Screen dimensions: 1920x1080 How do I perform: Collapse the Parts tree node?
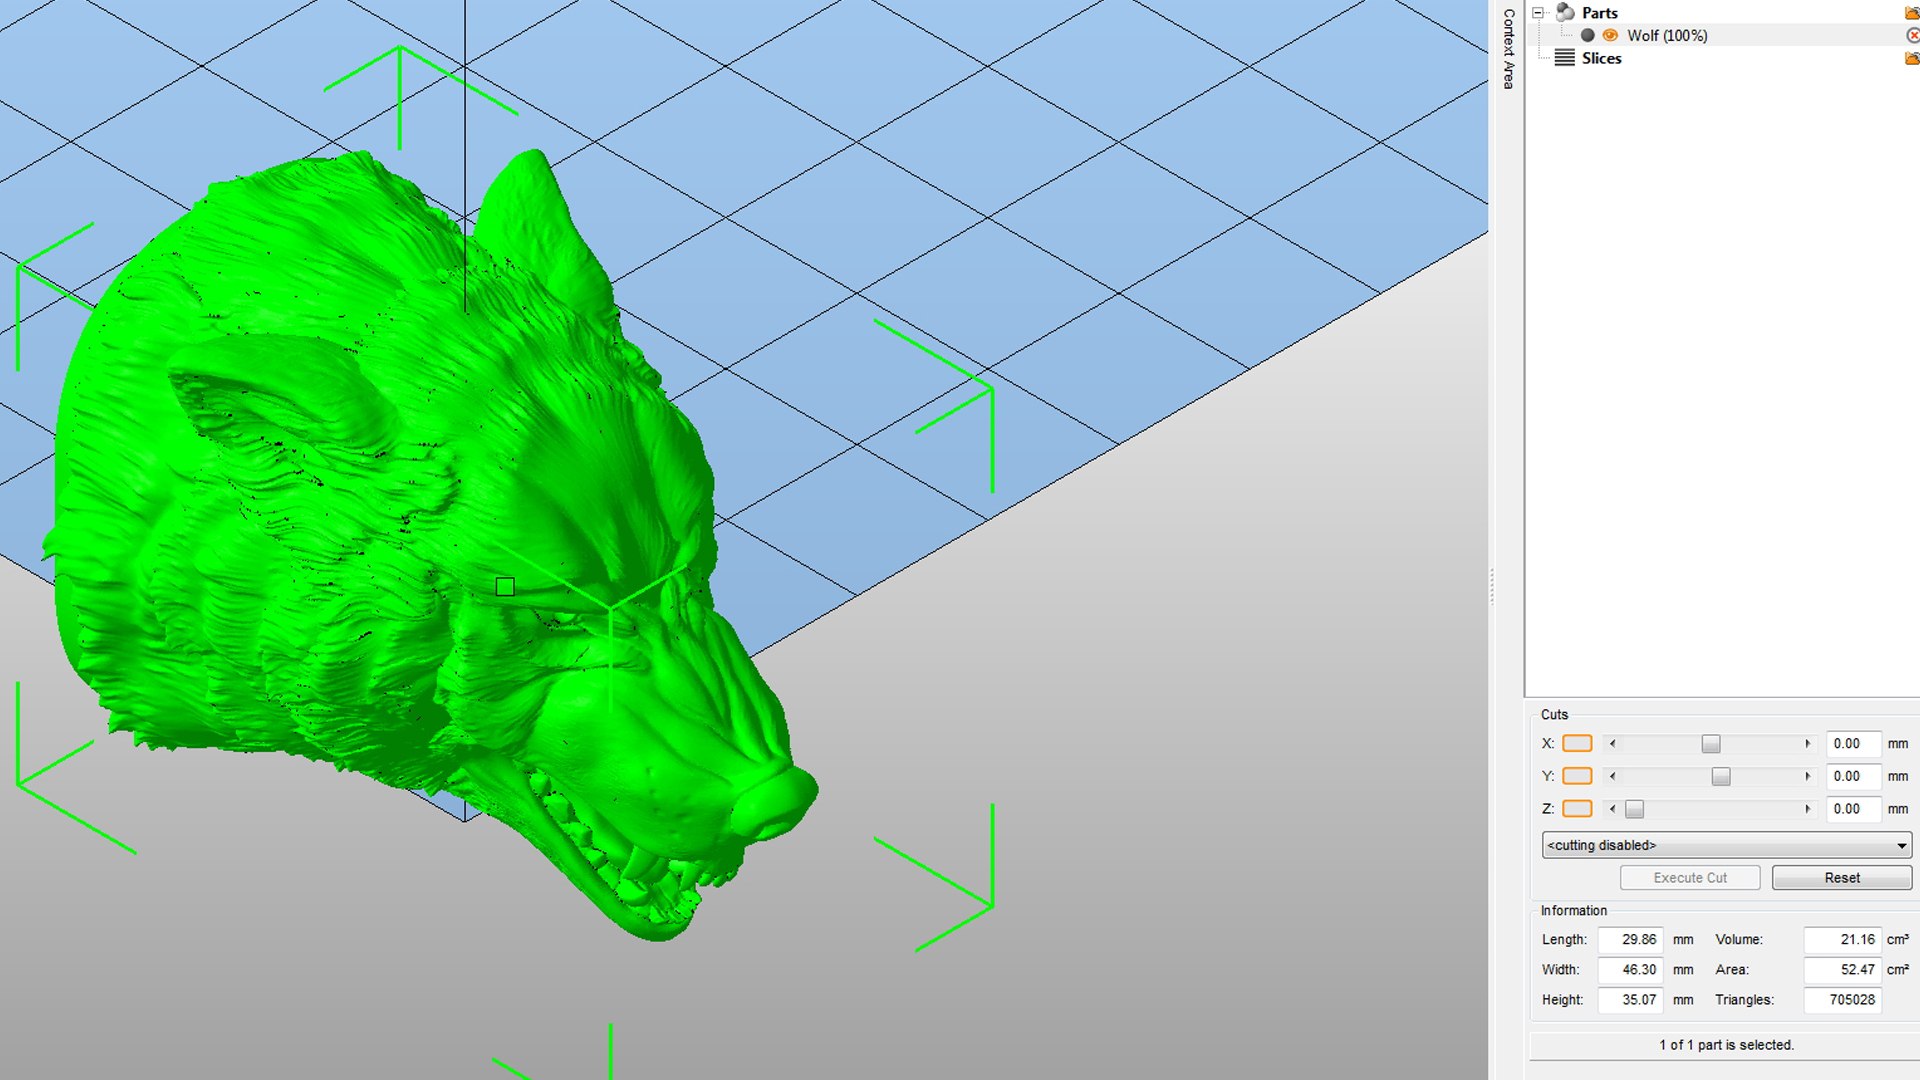1538,13
